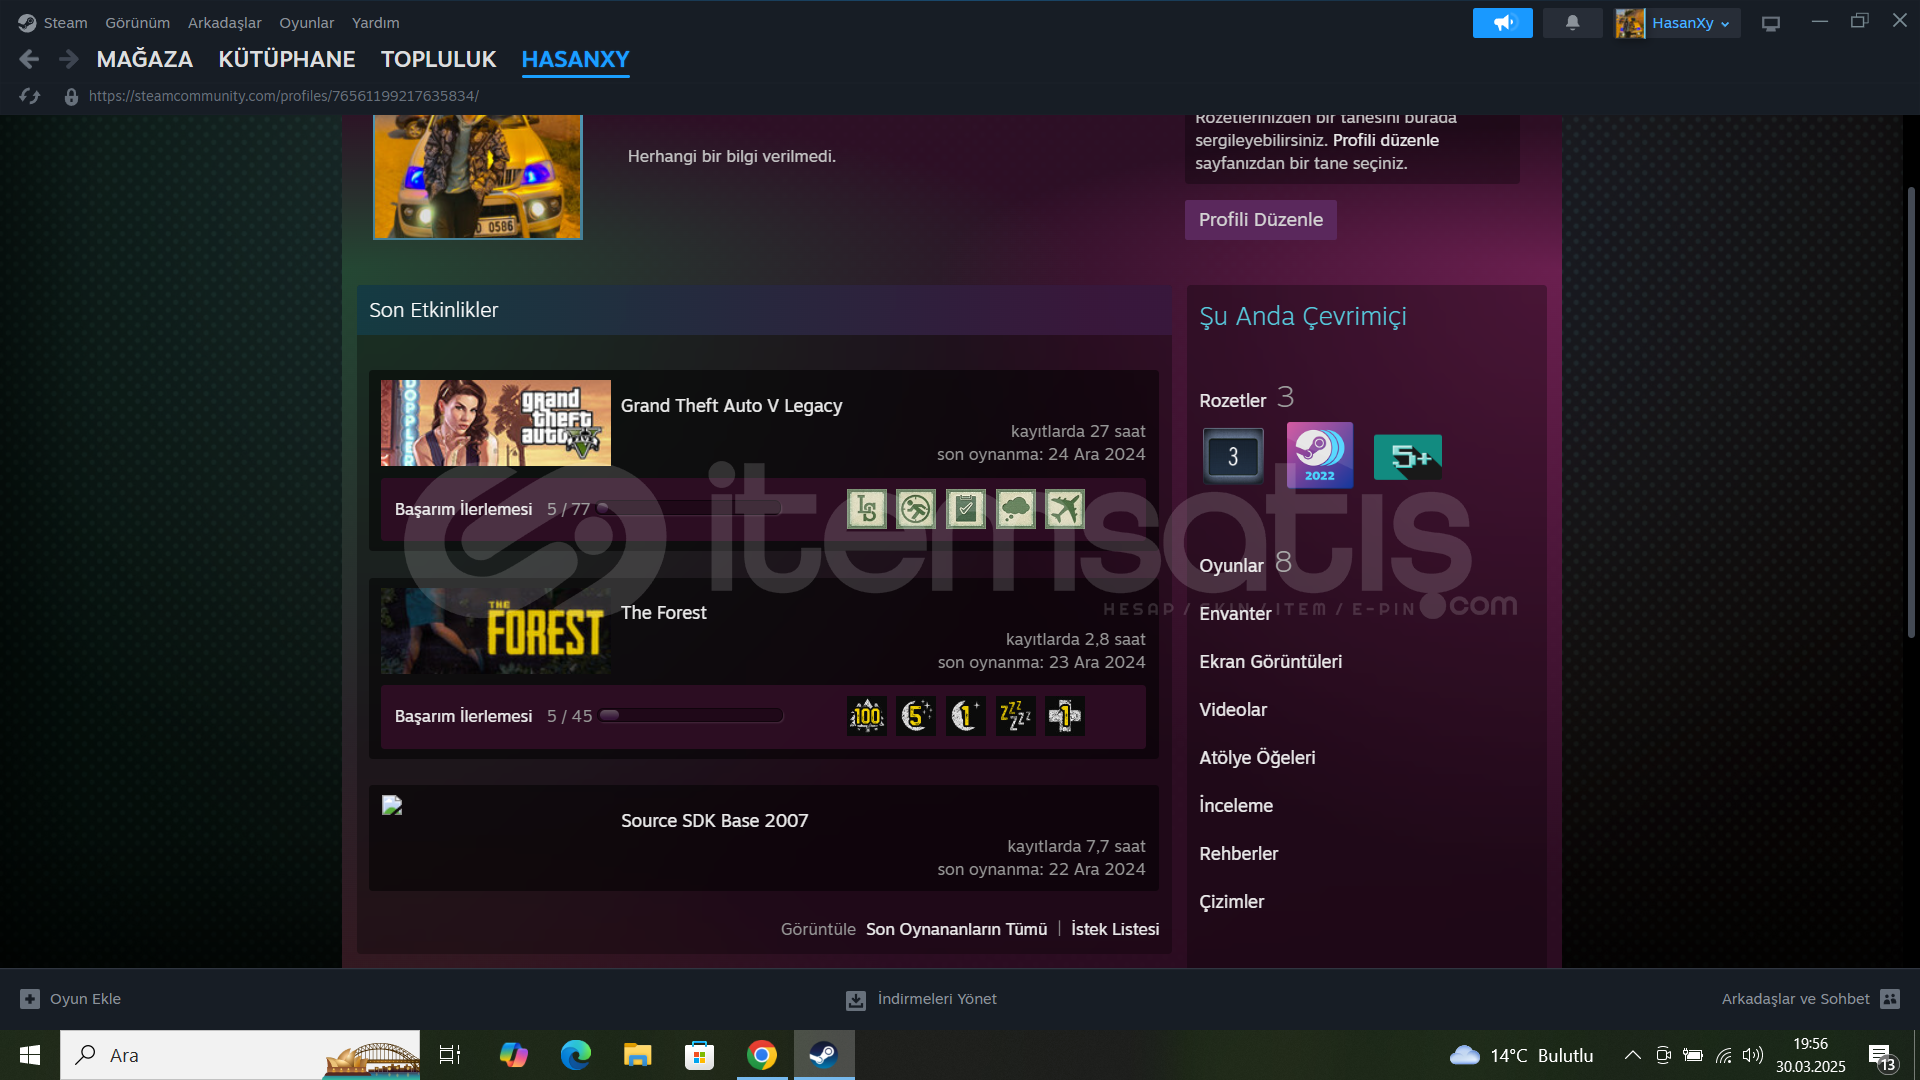Click the profile avatar picture

[477, 177]
